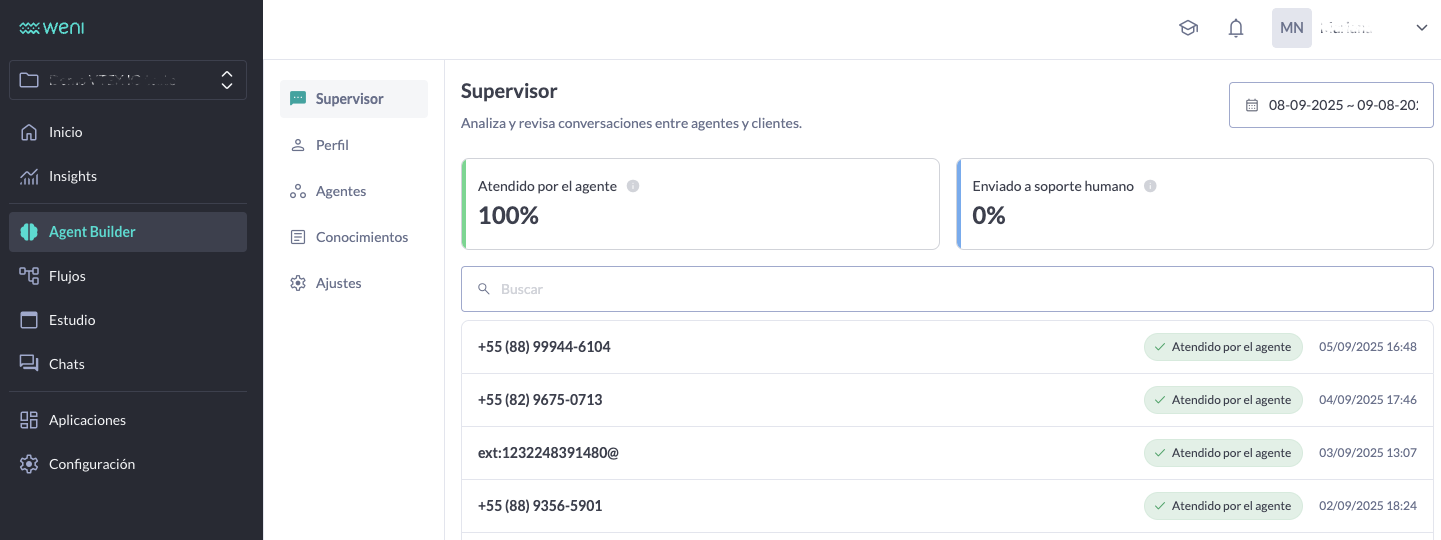Open the Ajustes settings tab
The width and height of the screenshot is (1441, 540).
point(338,283)
